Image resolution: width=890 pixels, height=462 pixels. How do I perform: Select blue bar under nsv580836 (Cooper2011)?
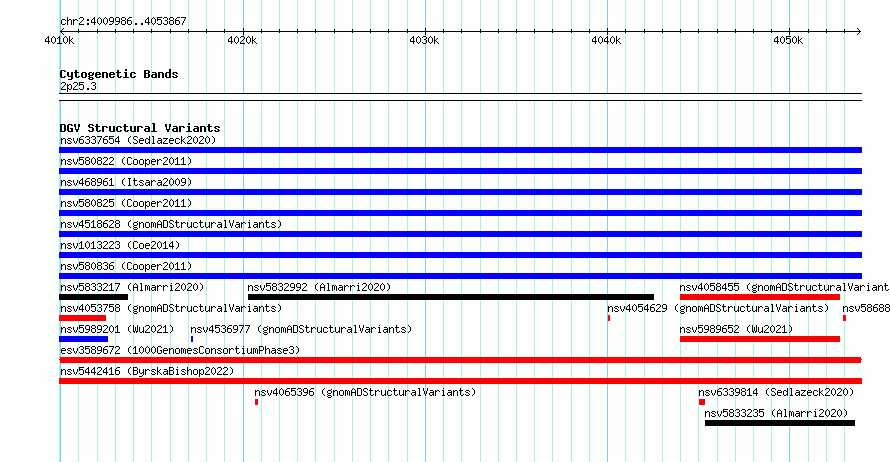(x=460, y=276)
